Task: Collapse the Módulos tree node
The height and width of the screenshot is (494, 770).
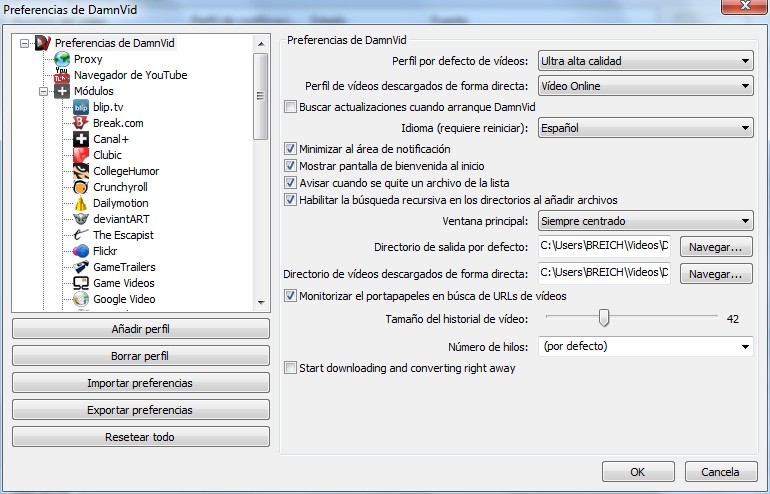Action: click(43, 91)
